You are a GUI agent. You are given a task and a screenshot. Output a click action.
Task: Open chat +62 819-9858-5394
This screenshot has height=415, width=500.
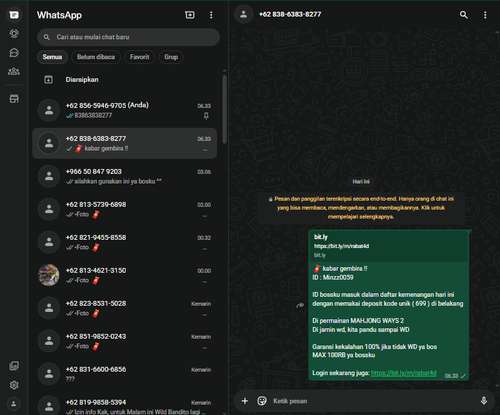coord(125,404)
